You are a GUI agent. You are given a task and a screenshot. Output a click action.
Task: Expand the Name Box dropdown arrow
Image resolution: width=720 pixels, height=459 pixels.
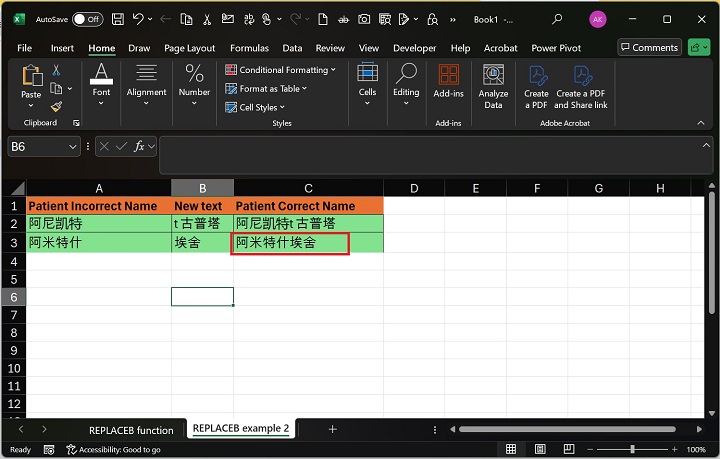pos(72,147)
